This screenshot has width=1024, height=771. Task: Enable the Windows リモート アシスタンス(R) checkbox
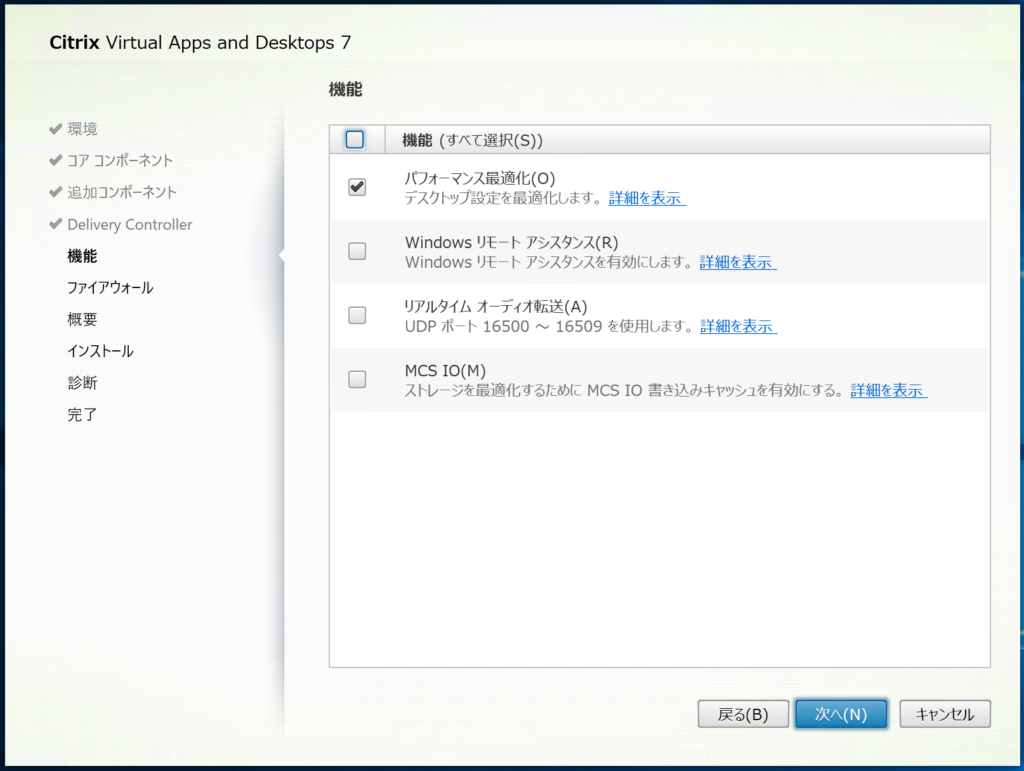(357, 251)
